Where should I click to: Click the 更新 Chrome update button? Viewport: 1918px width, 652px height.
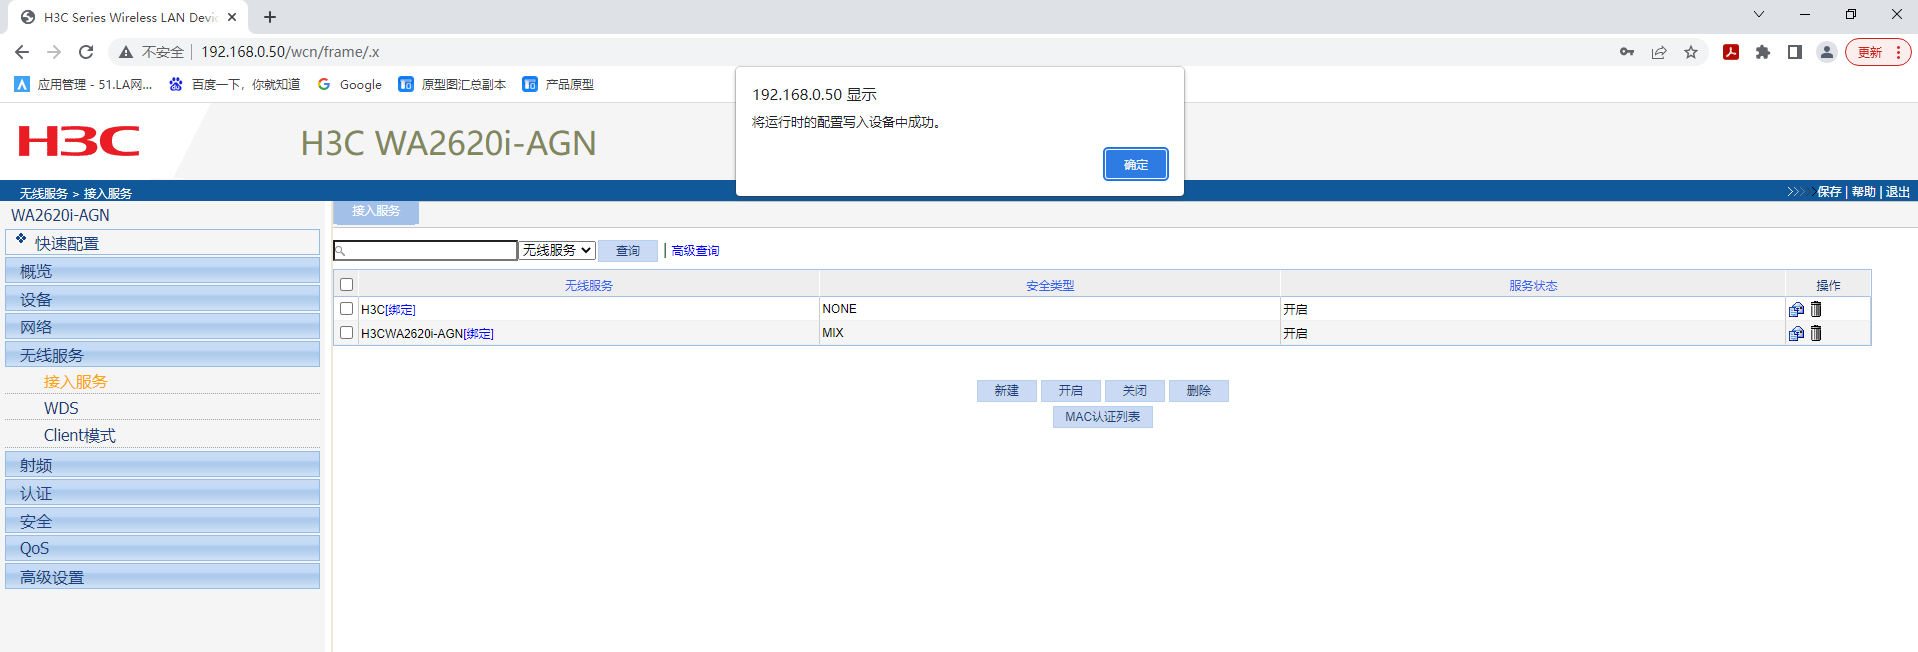click(x=1878, y=52)
